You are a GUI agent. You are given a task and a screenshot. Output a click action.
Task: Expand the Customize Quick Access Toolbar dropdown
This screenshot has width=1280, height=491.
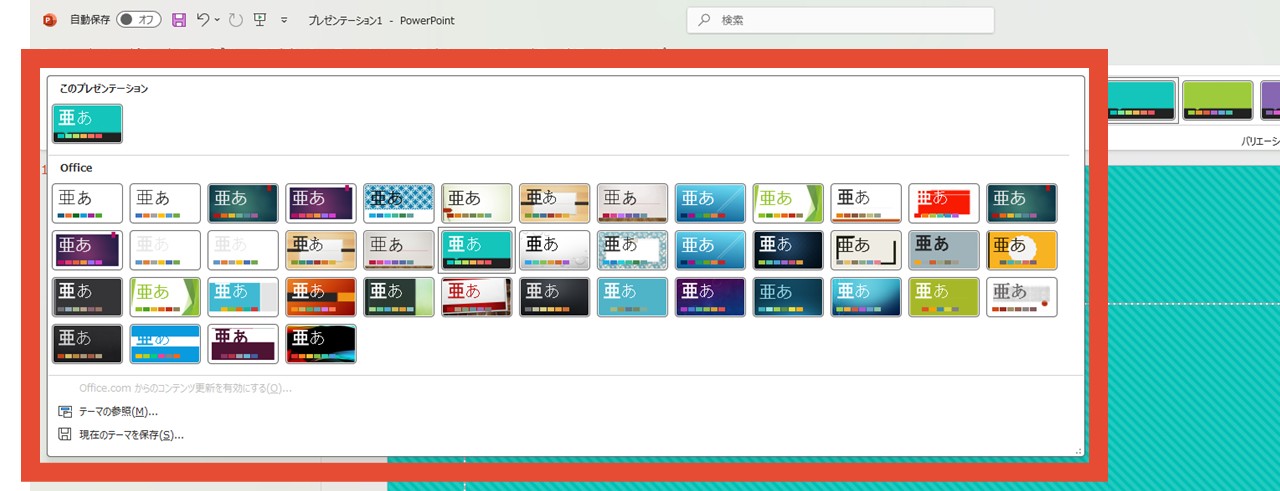[x=285, y=20]
